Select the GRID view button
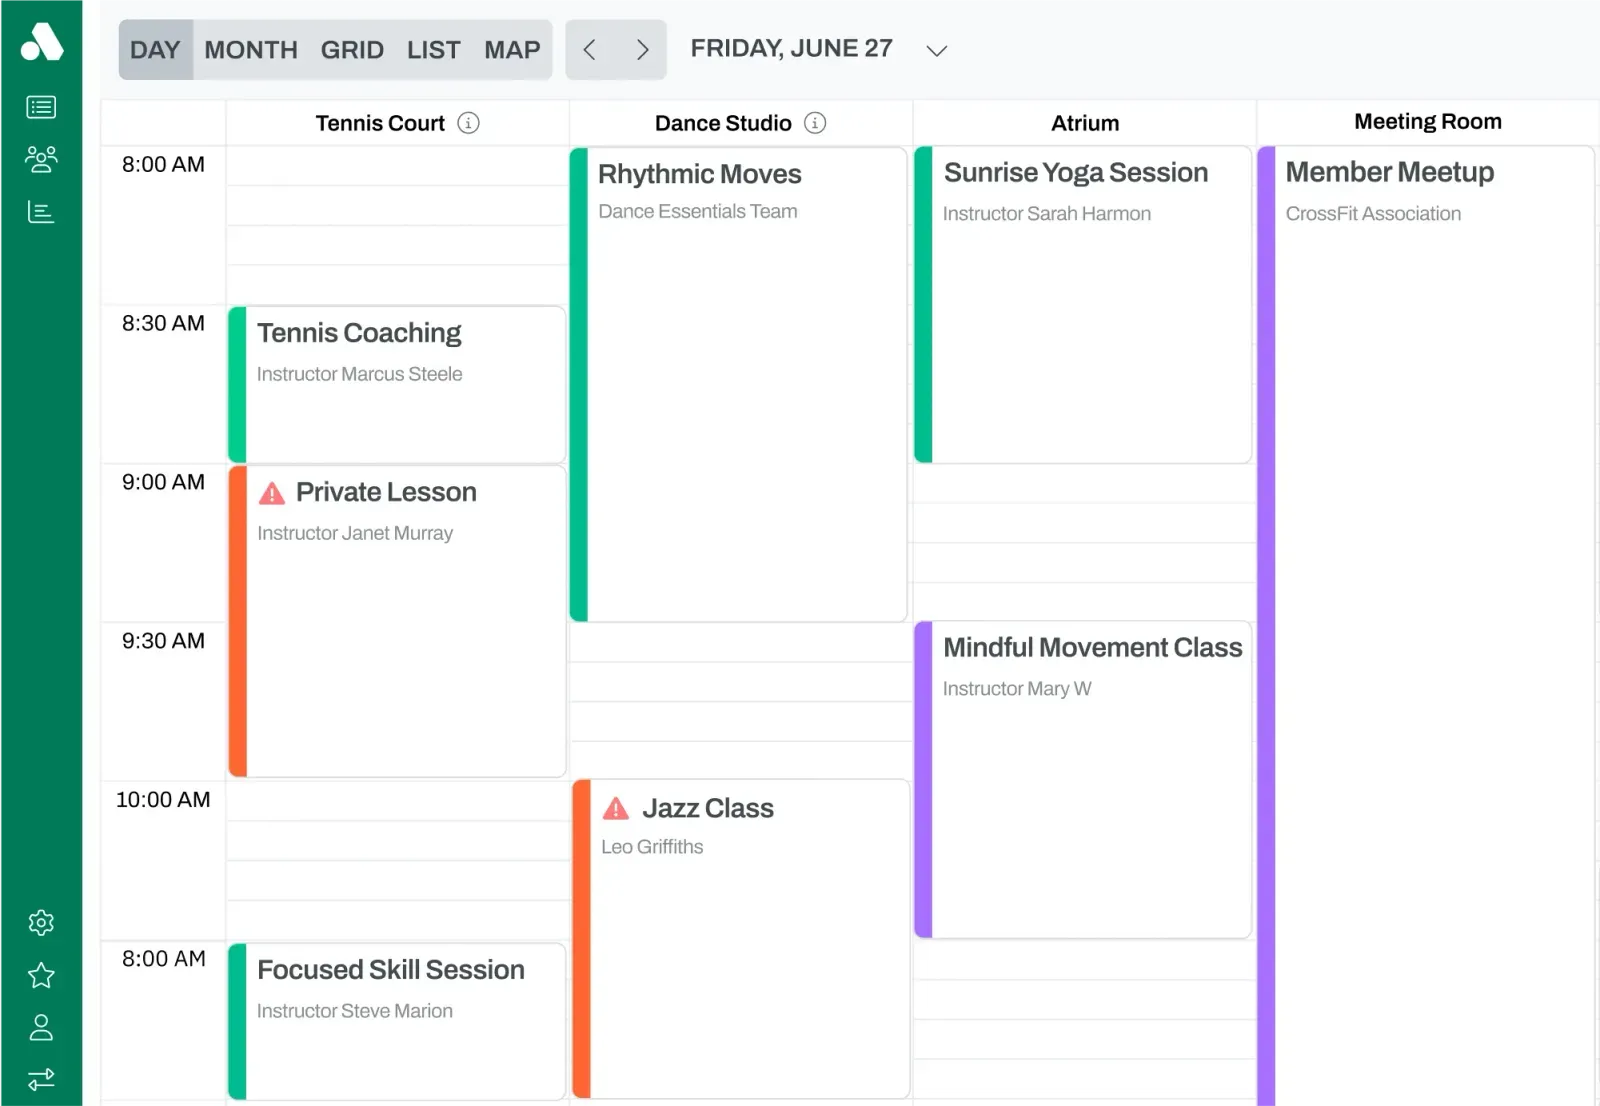The image size is (1600, 1106). point(351,49)
